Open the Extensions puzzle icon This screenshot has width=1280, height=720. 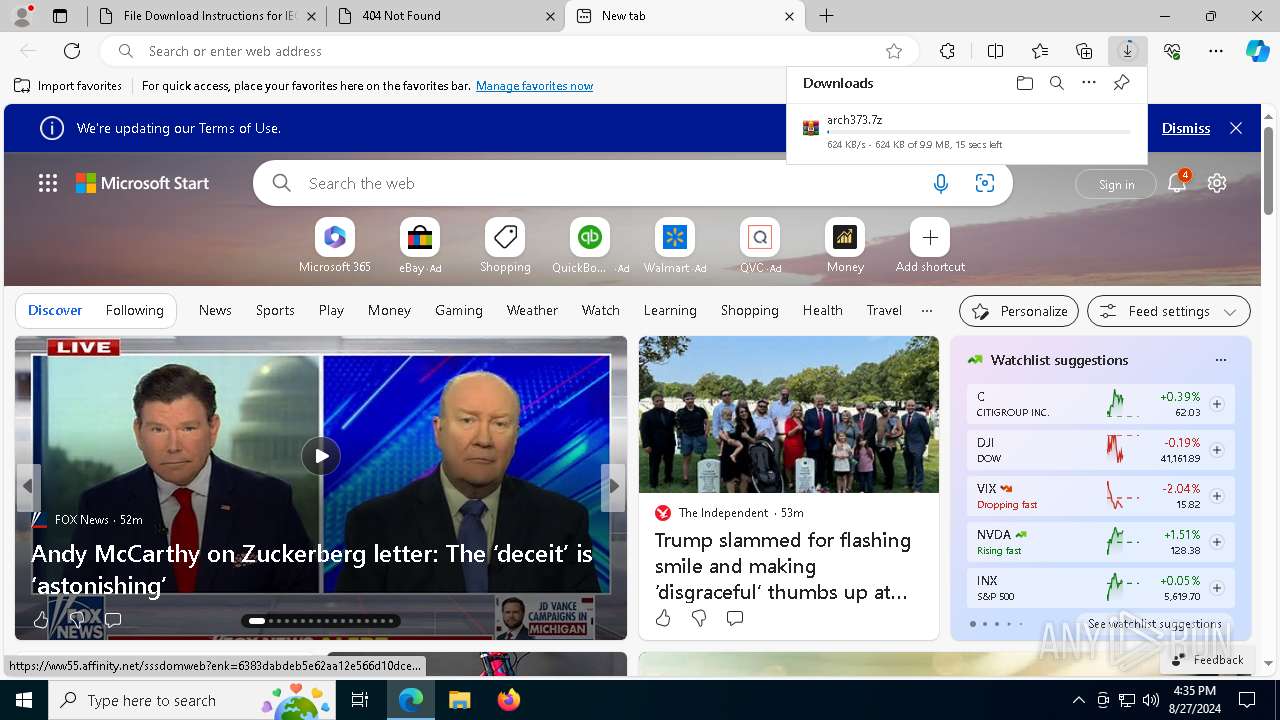coord(947,51)
